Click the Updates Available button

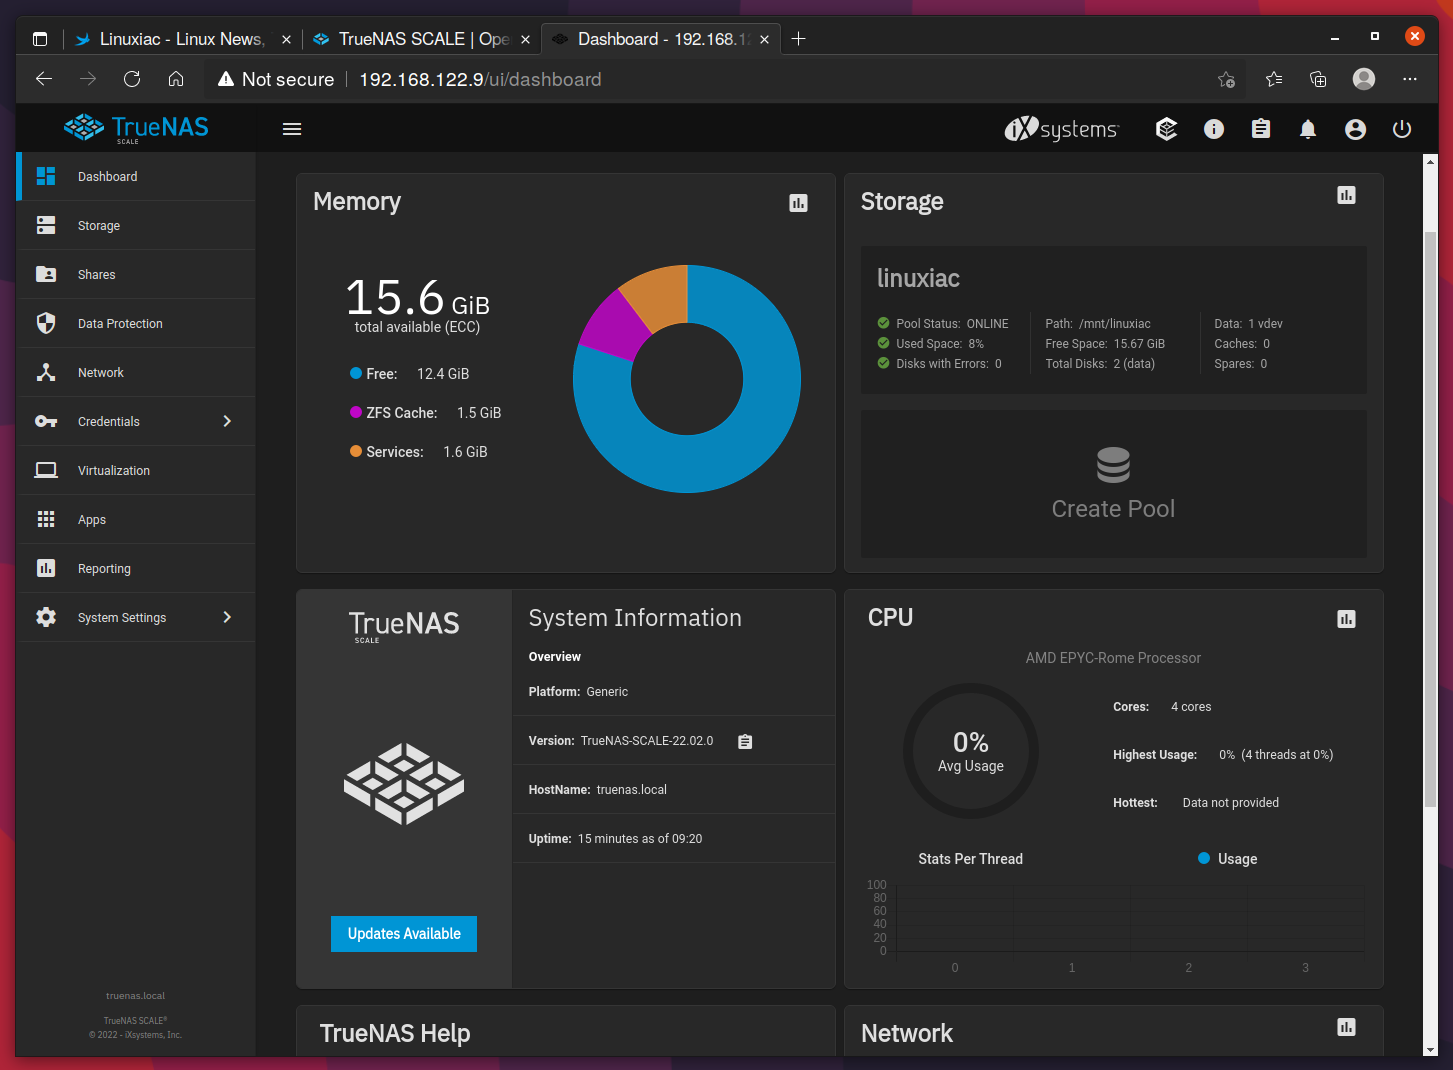click(404, 934)
